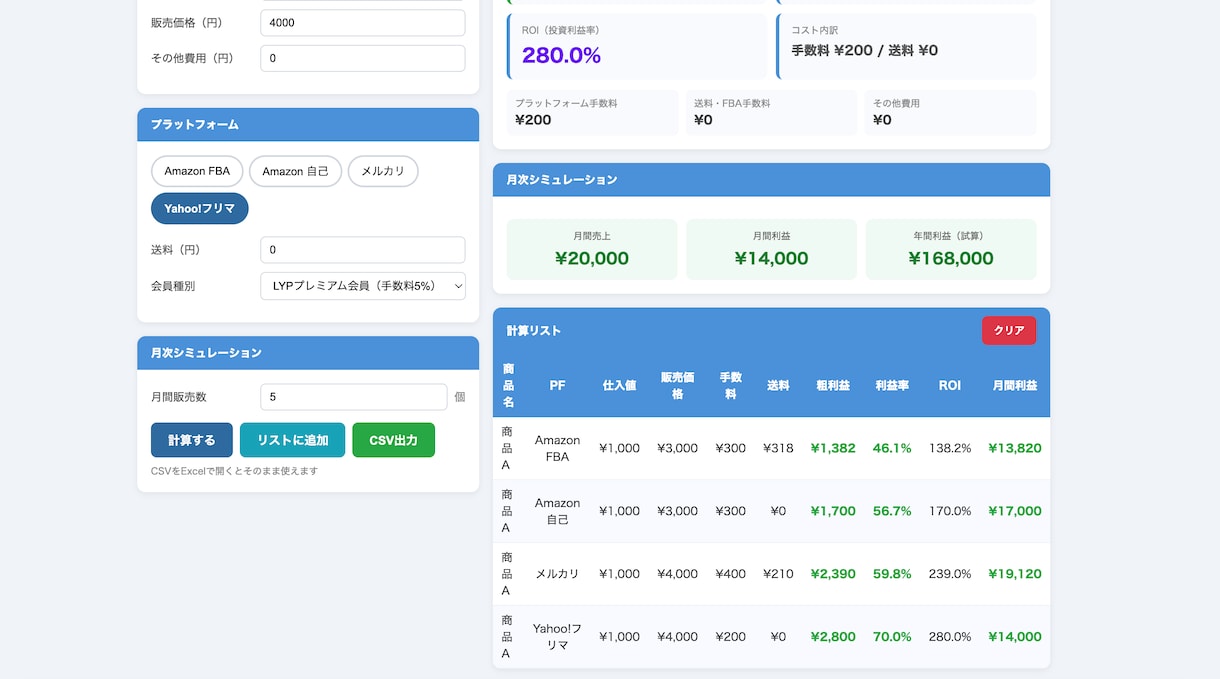Click the 送料 input field
Image resolution: width=1220 pixels, height=679 pixels.
click(x=363, y=250)
